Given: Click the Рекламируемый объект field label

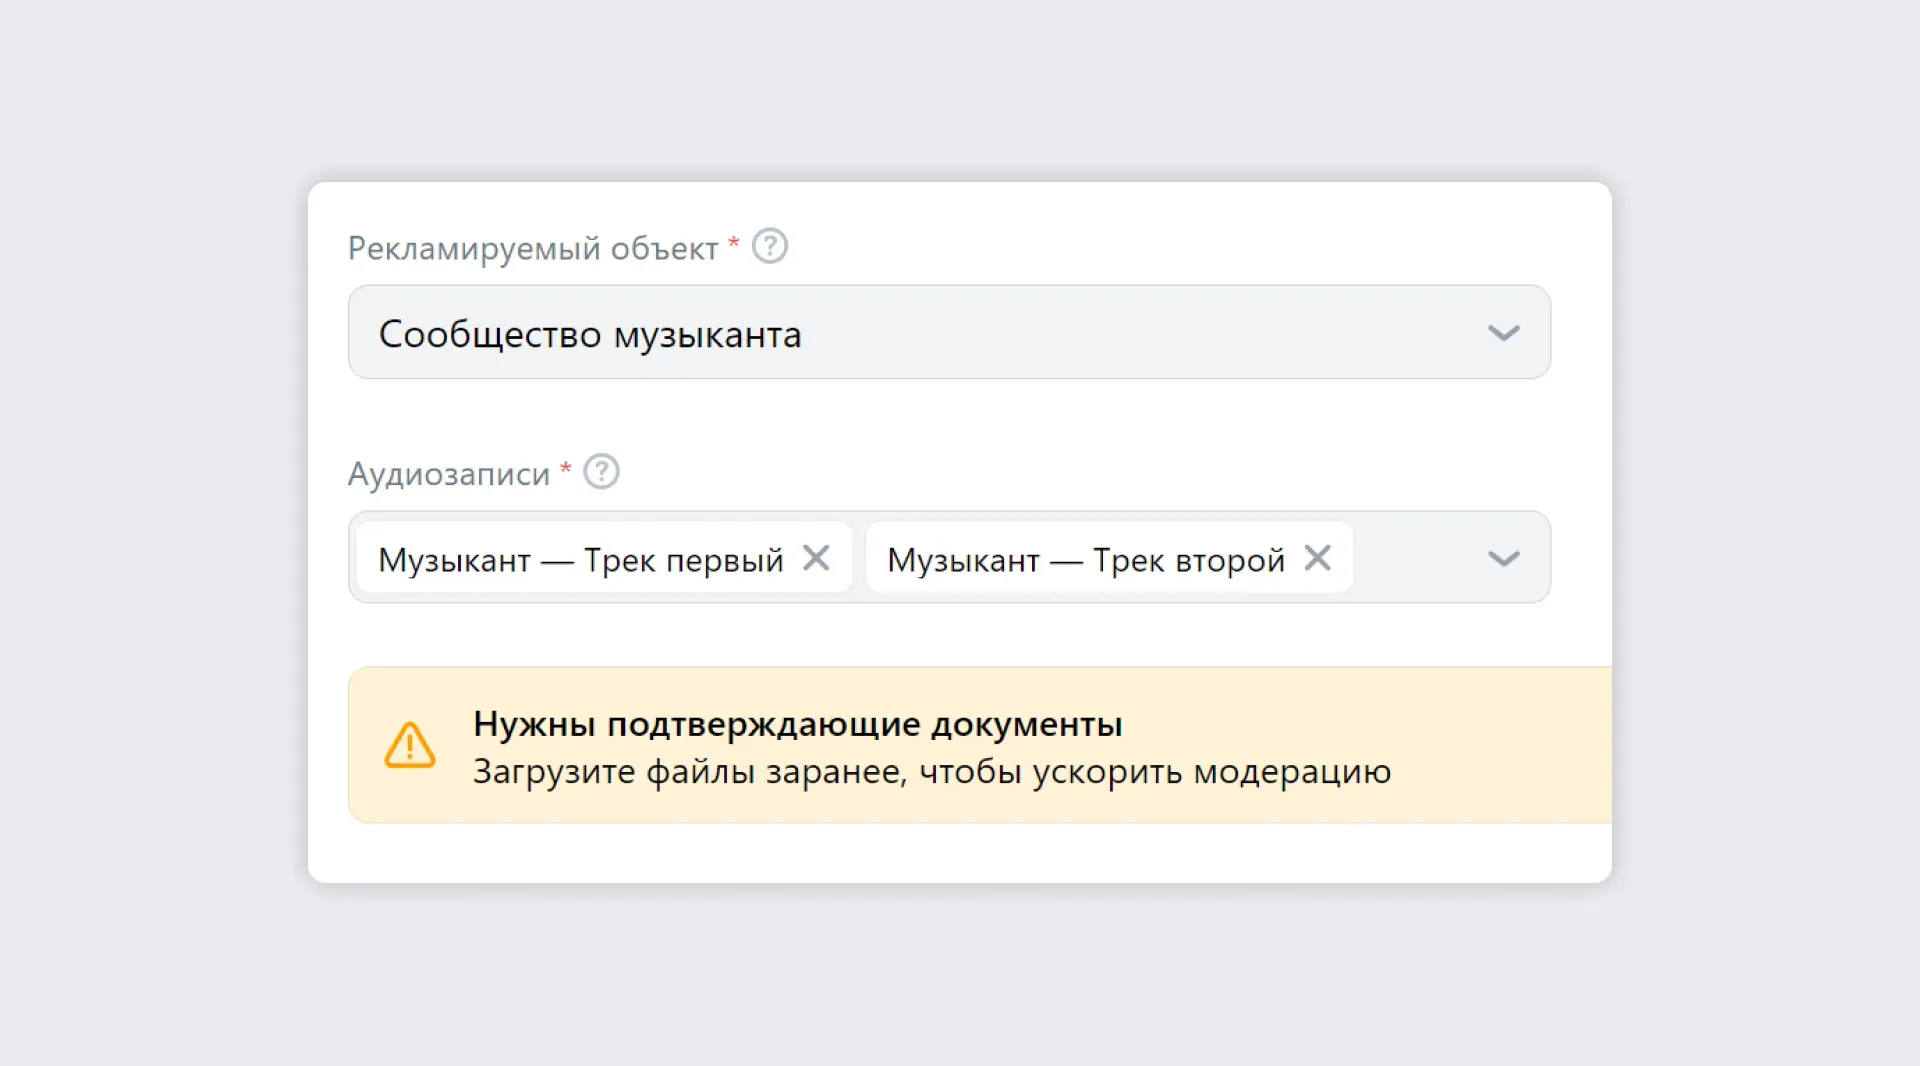Looking at the screenshot, I should (532, 248).
